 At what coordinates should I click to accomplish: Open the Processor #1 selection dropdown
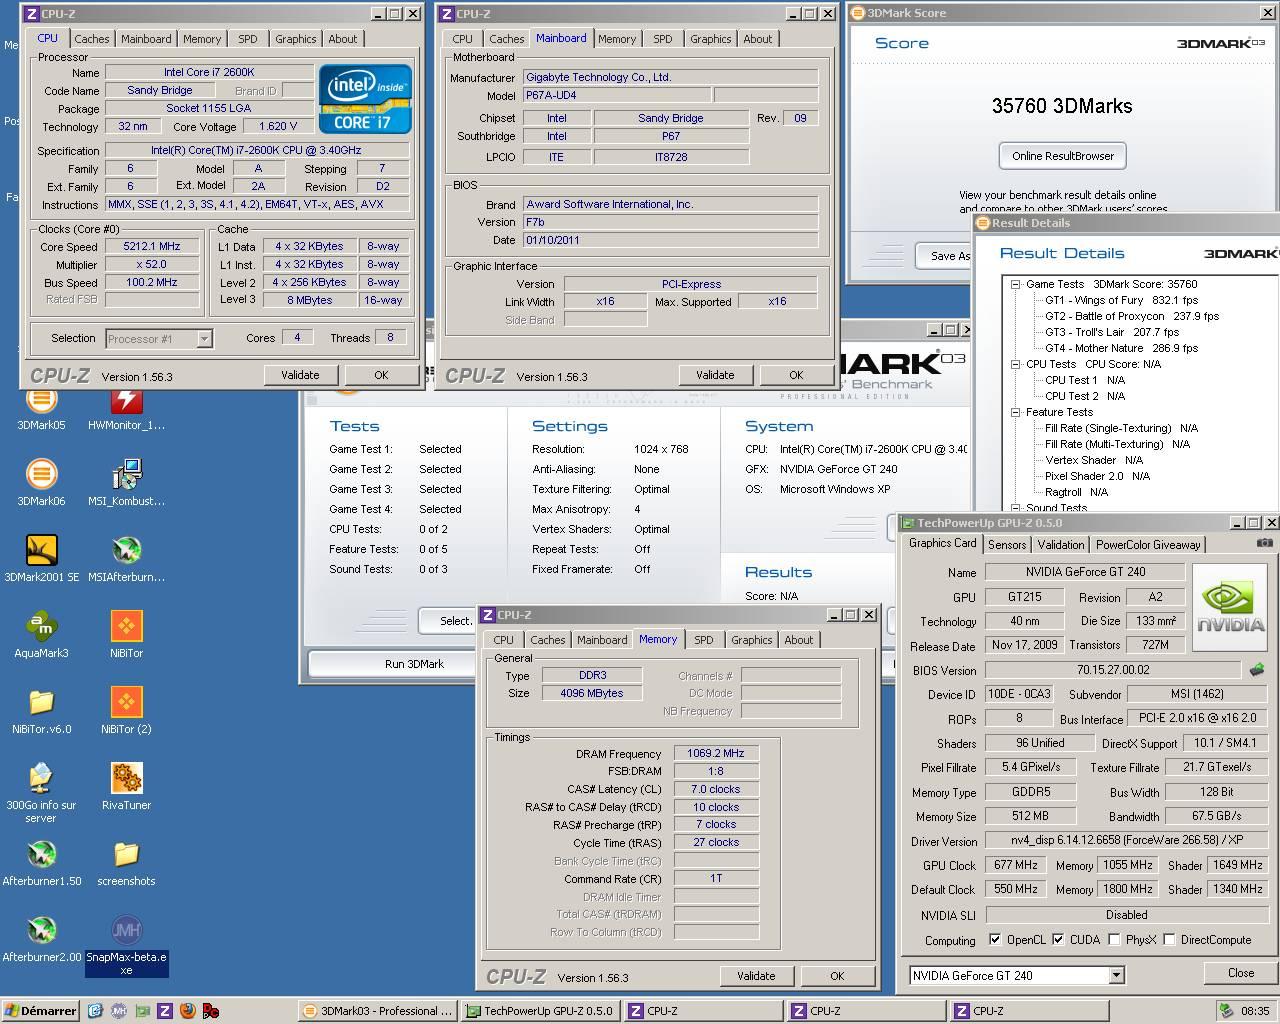click(x=204, y=339)
